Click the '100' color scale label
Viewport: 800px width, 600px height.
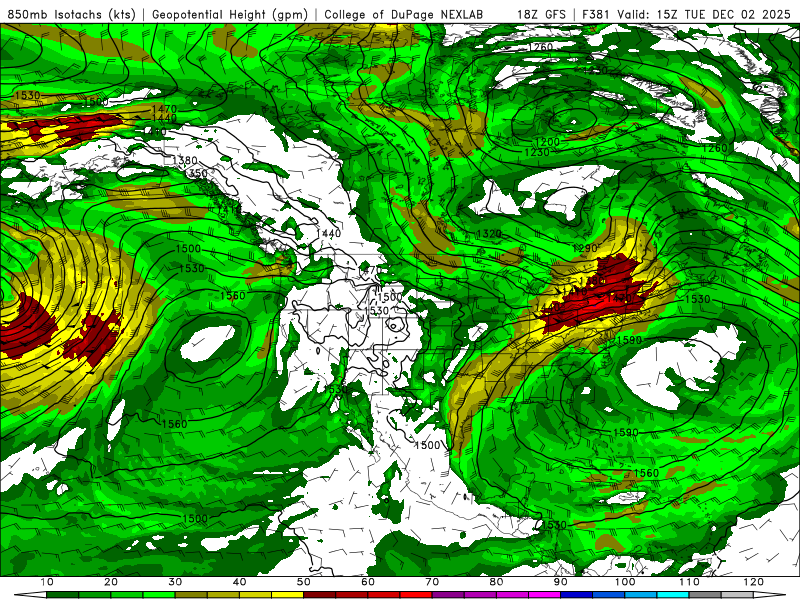click(x=624, y=582)
